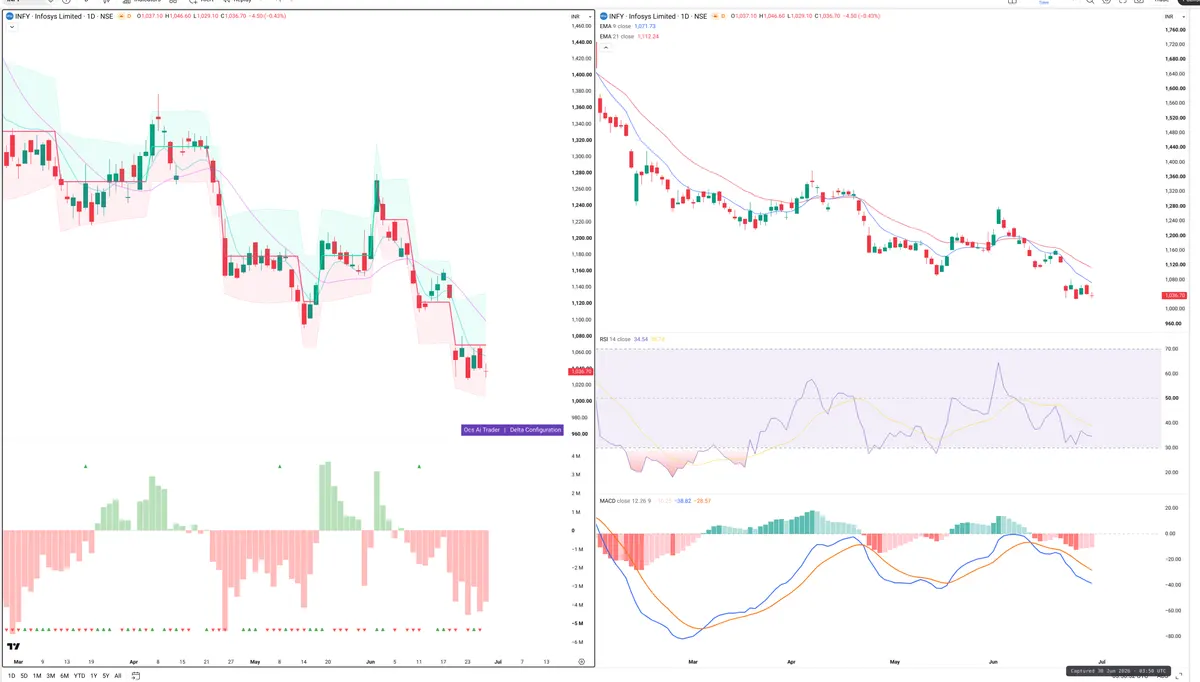Select the 3M time range
This screenshot has height=682, width=1200.
50,676
